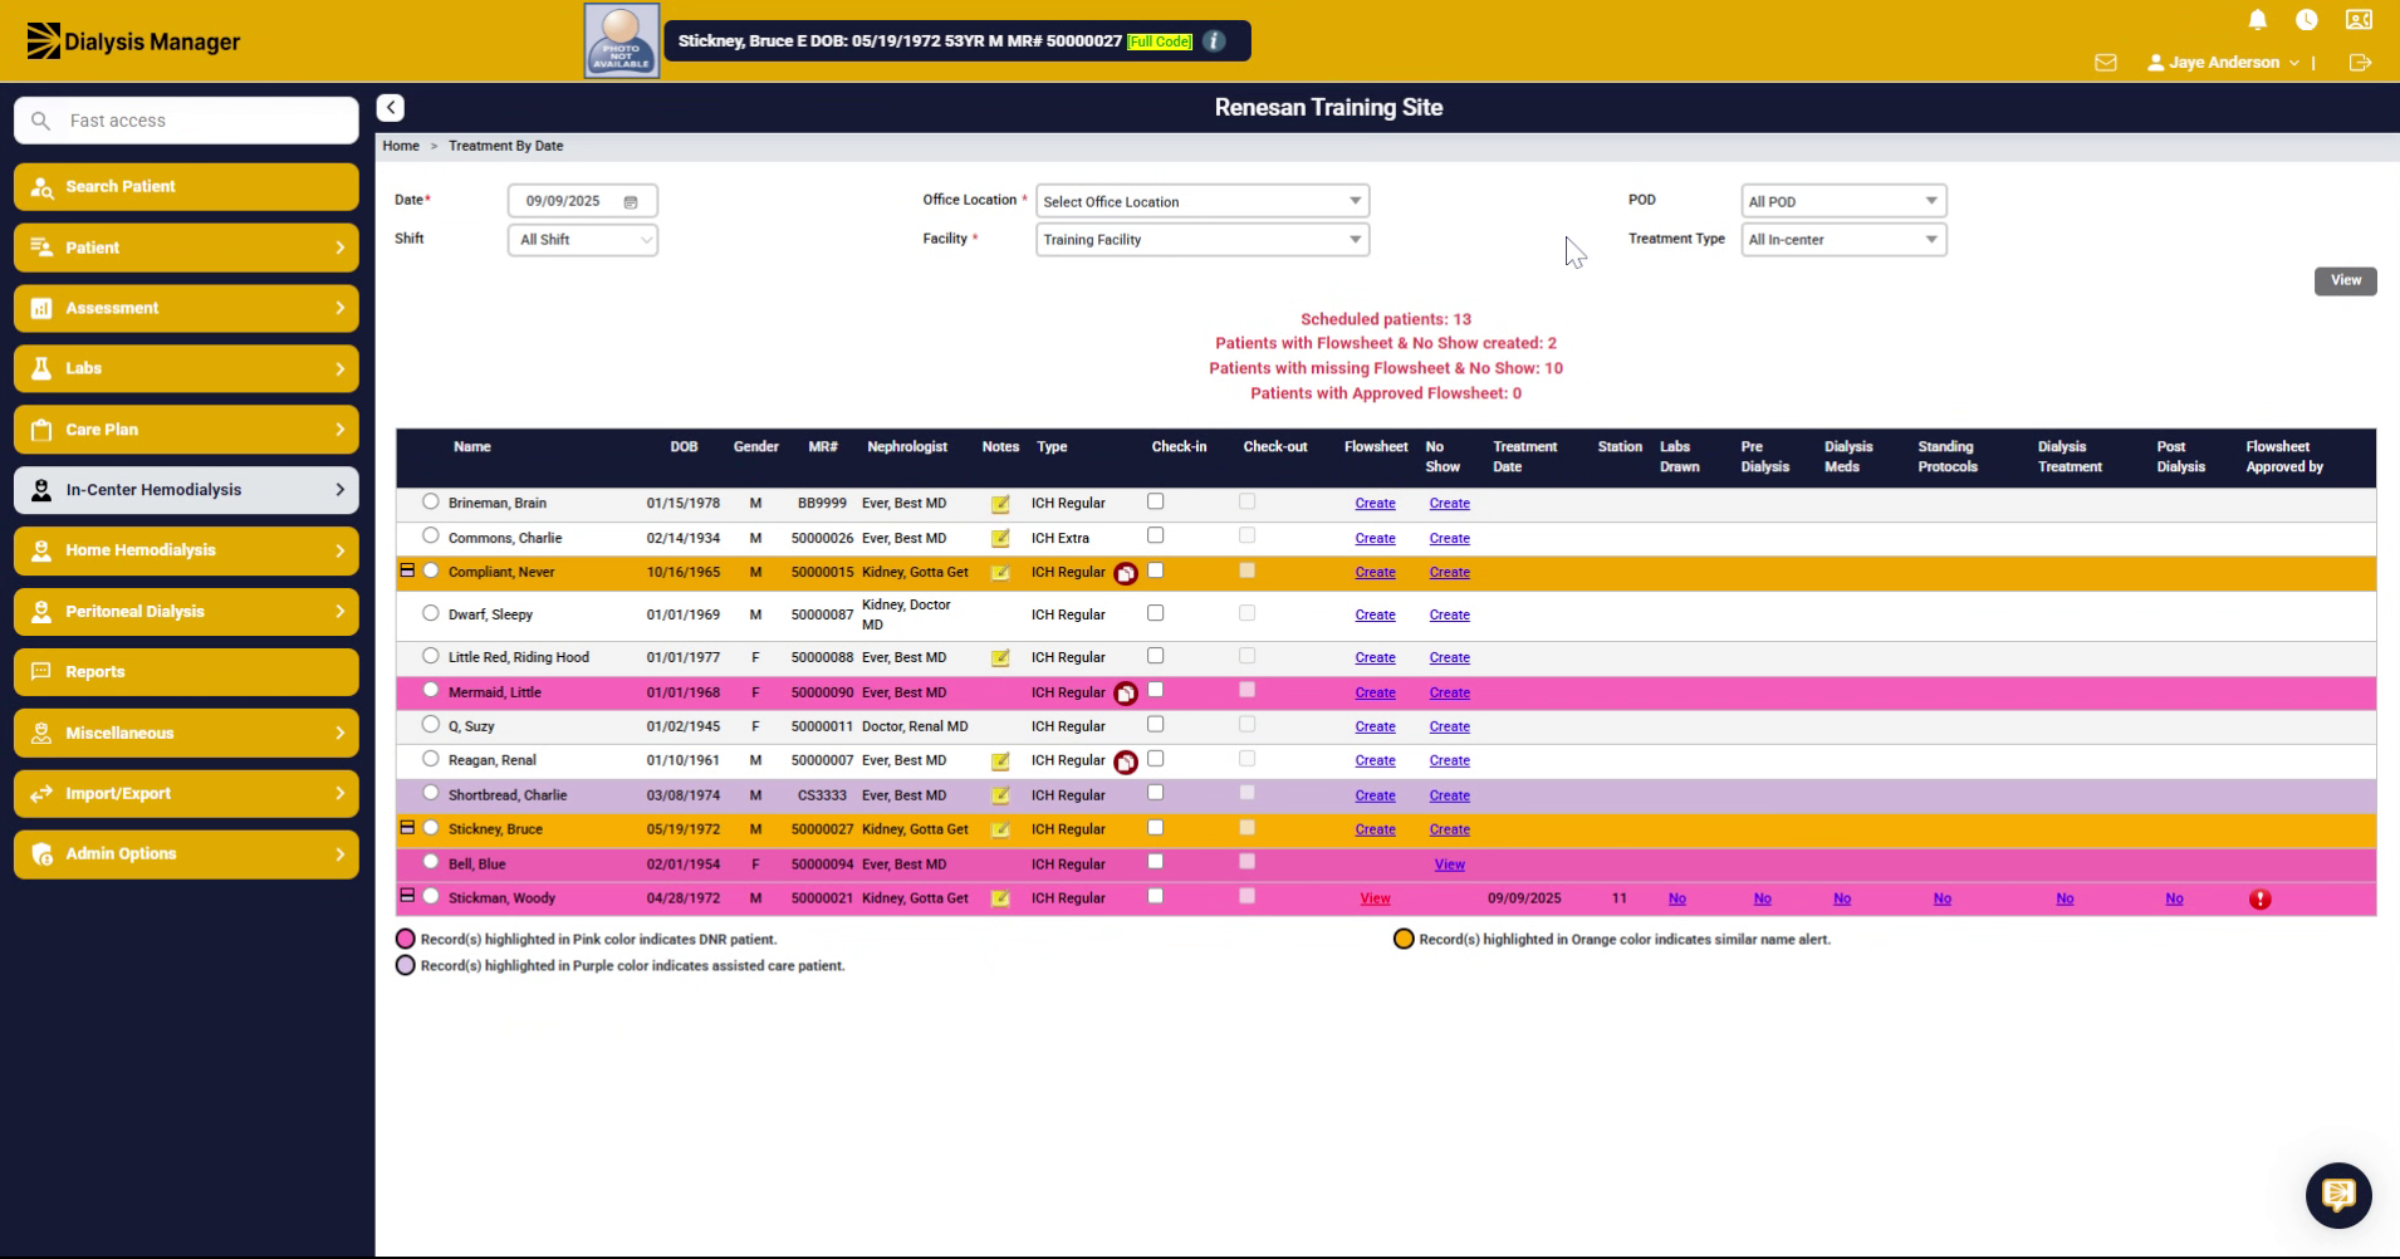Tick Check-in checkbox for Dwarf, Sleepy
This screenshot has width=2400, height=1259.
(1155, 613)
